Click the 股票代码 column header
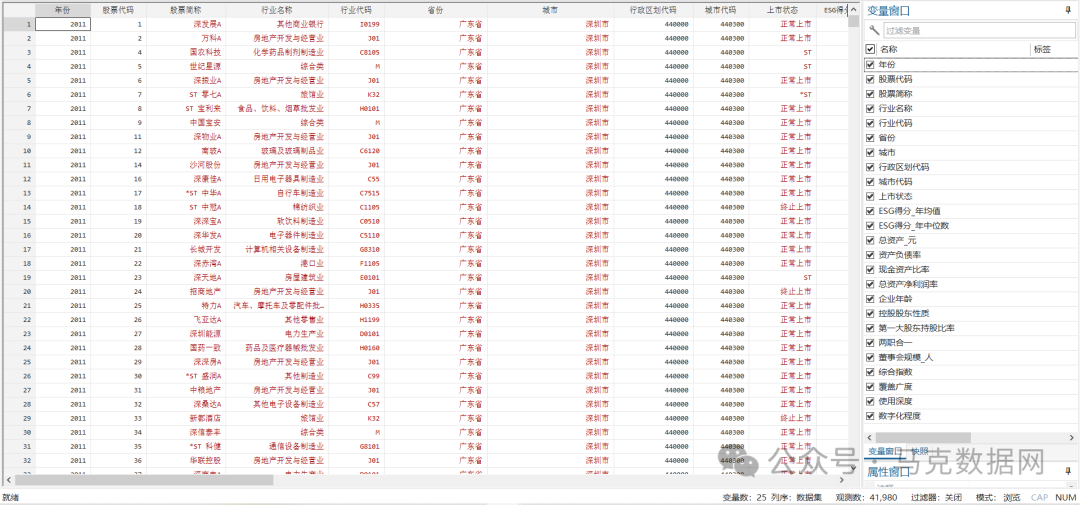 (x=118, y=10)
